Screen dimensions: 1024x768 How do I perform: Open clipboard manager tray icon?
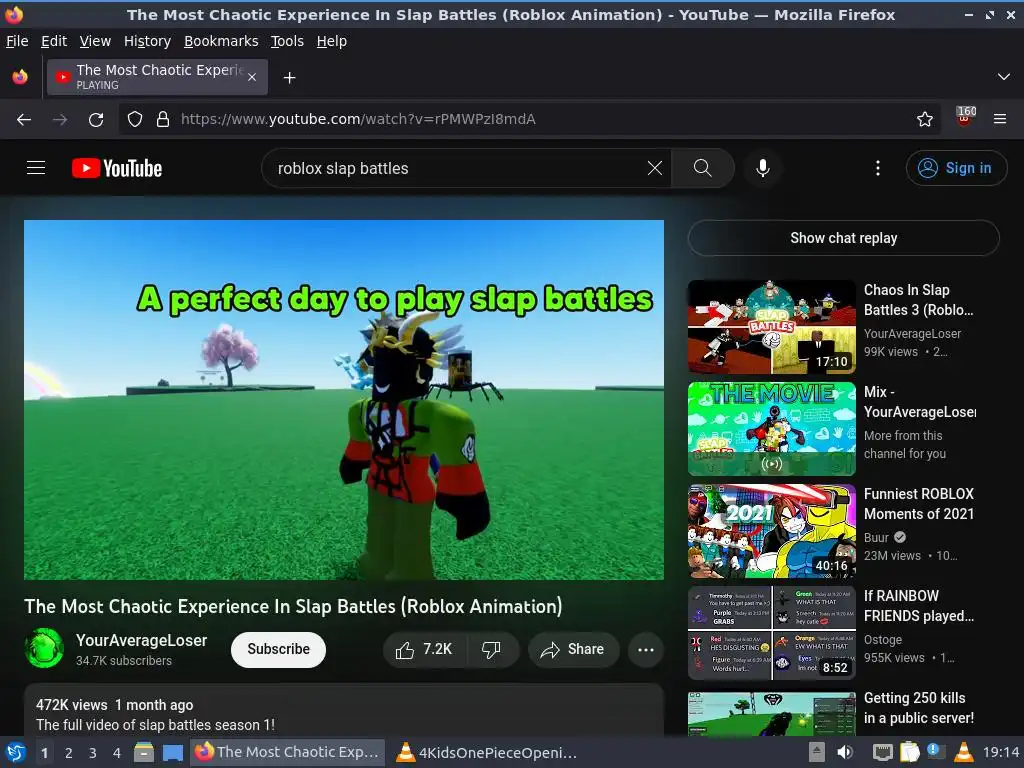[x=908, y=752]
